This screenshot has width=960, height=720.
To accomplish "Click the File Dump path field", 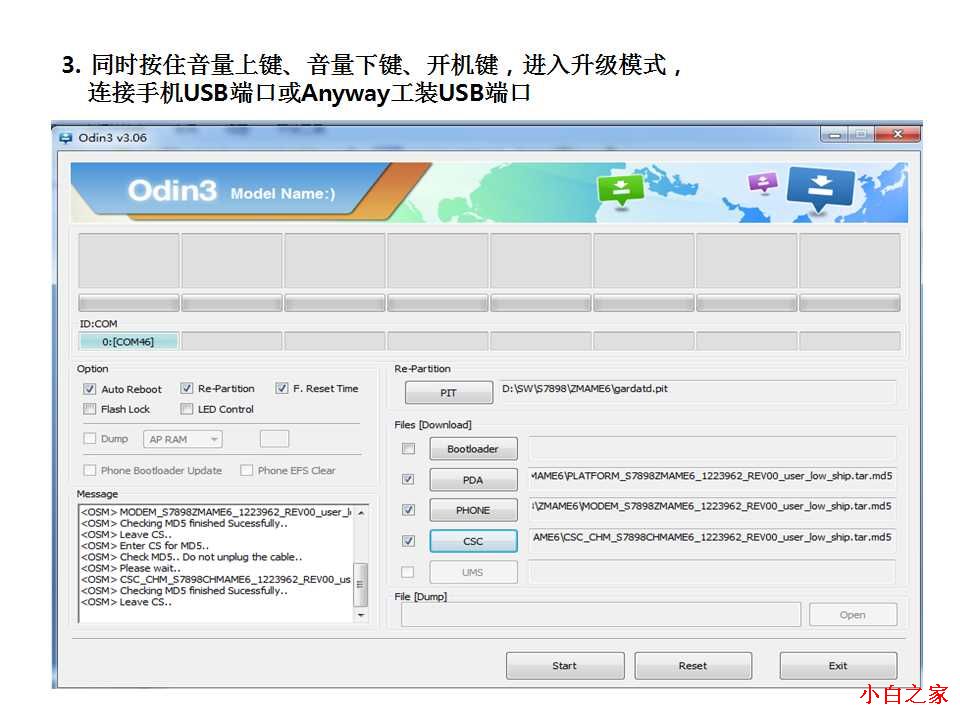I will pyautogui.click(x=601, y=615).
